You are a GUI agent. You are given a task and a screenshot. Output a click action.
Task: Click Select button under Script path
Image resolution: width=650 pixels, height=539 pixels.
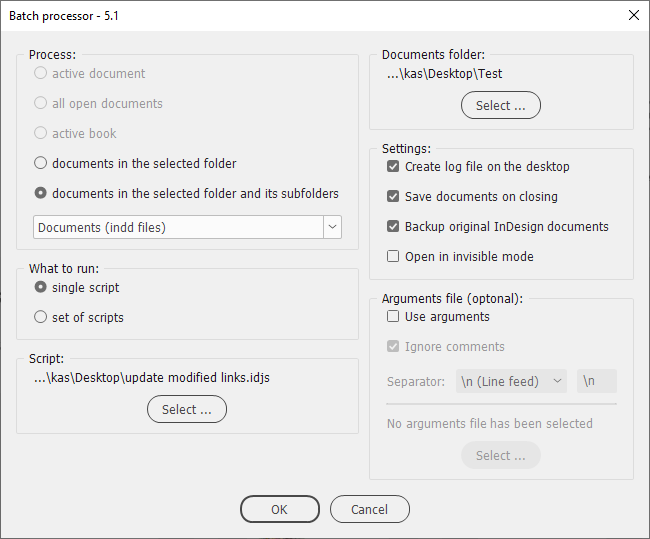click(x=187, y=409)
